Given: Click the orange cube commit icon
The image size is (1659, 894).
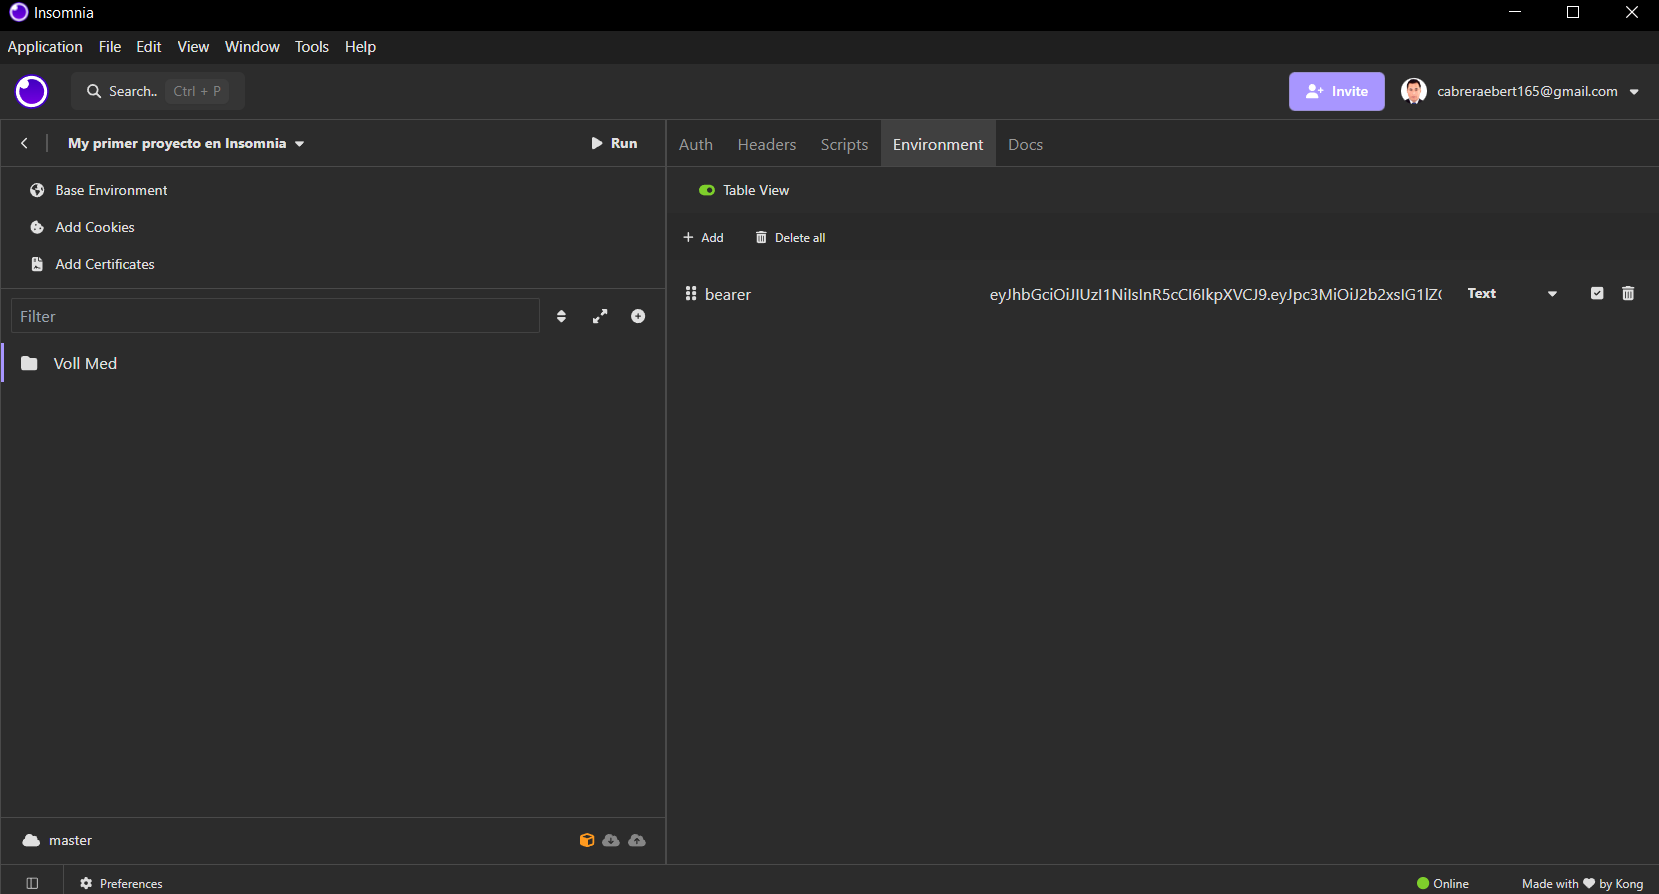Looking at the screenshot, I should [587, 840].
